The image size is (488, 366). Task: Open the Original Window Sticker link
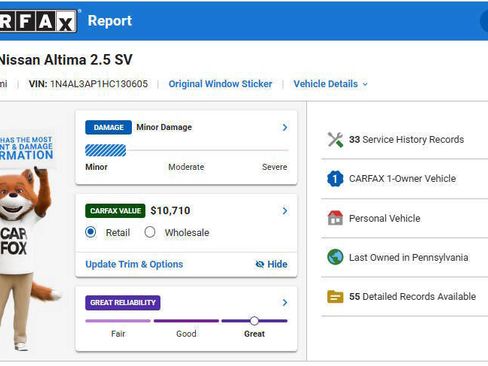click(220, 84)
